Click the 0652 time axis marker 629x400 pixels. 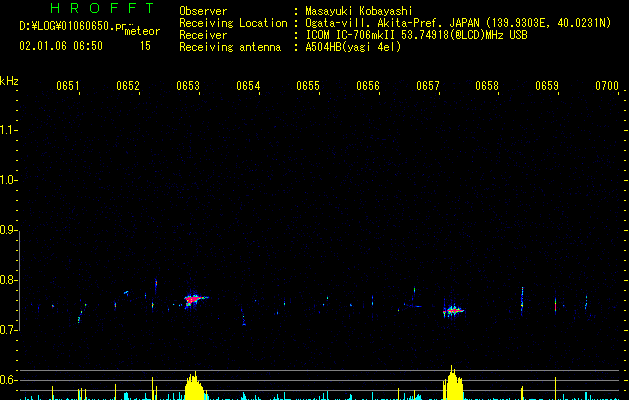[128, 86]
